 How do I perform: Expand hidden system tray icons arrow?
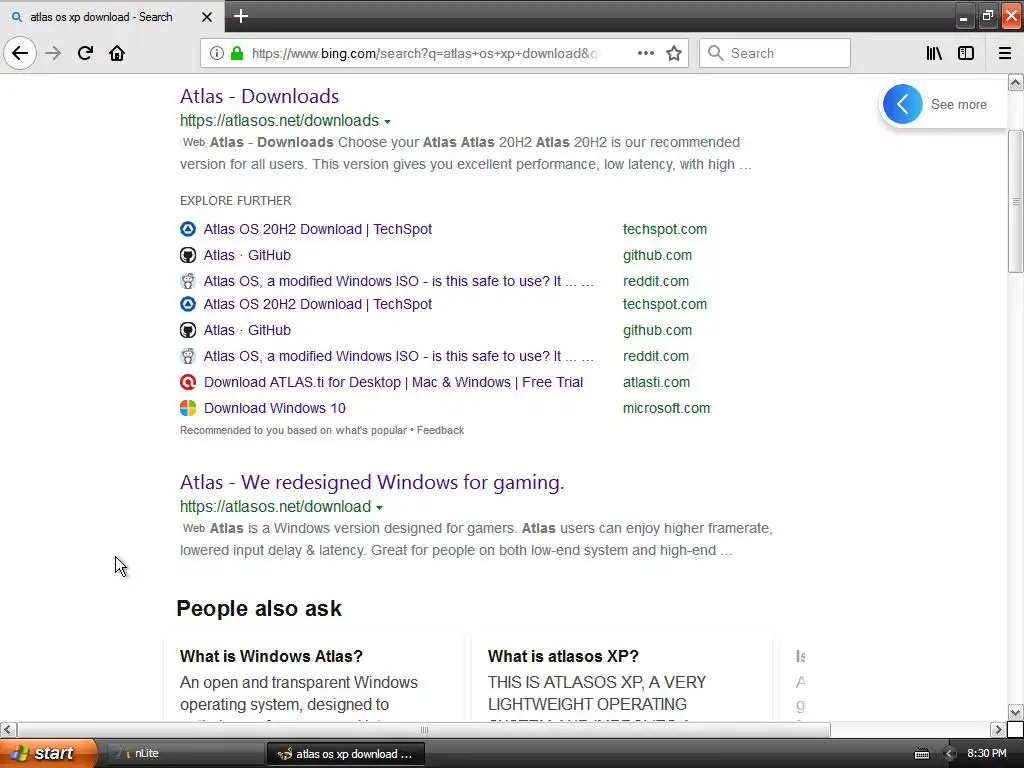(950, 754)
